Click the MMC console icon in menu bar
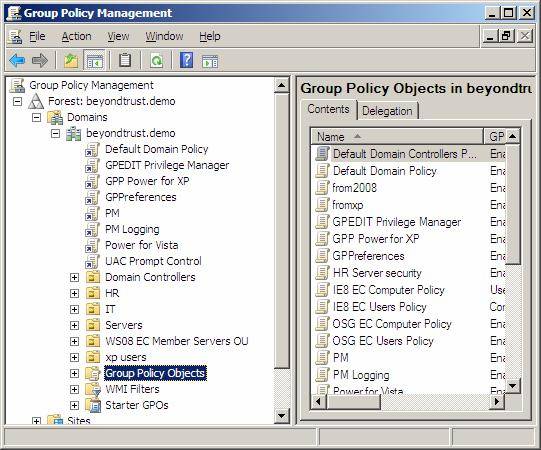The height and width of the screenshot is (450, 541). click(15, 37)
